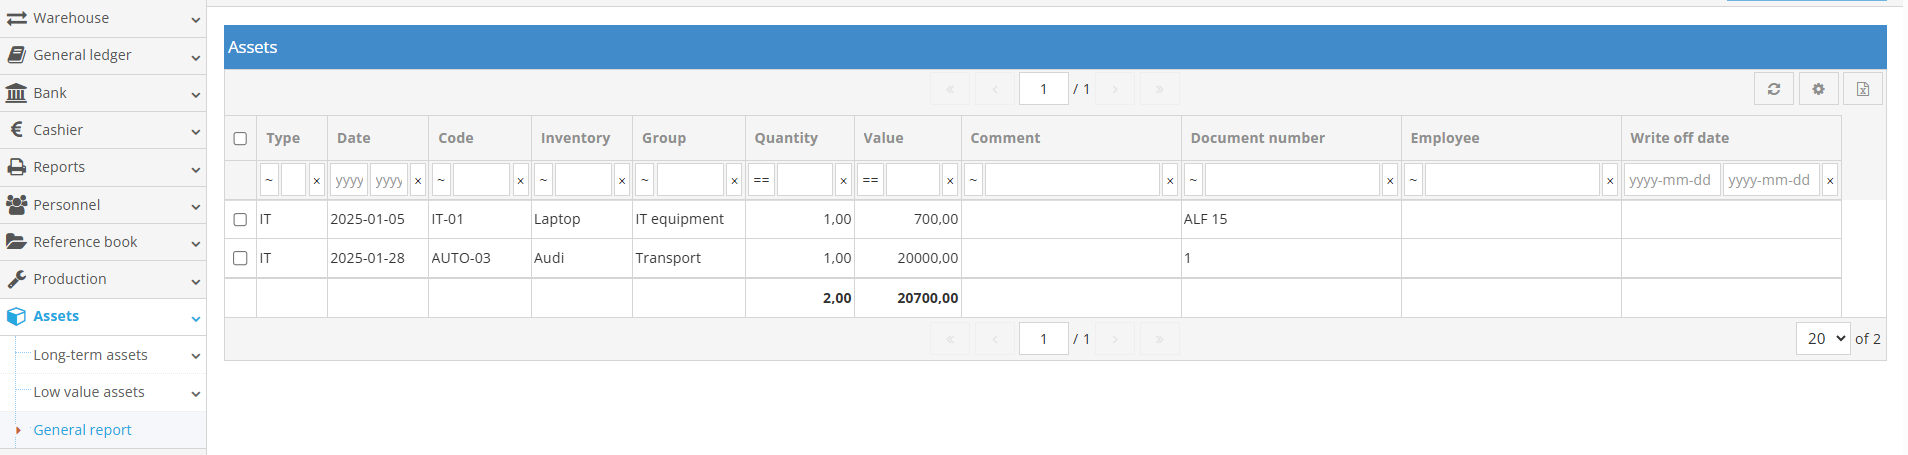
Task: Check the Laptop IT-01 row checkbox
Action: [240, 219]
